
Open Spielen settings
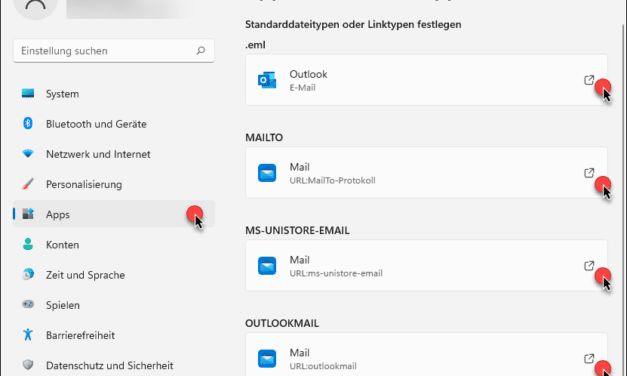[x=114, y=305]
